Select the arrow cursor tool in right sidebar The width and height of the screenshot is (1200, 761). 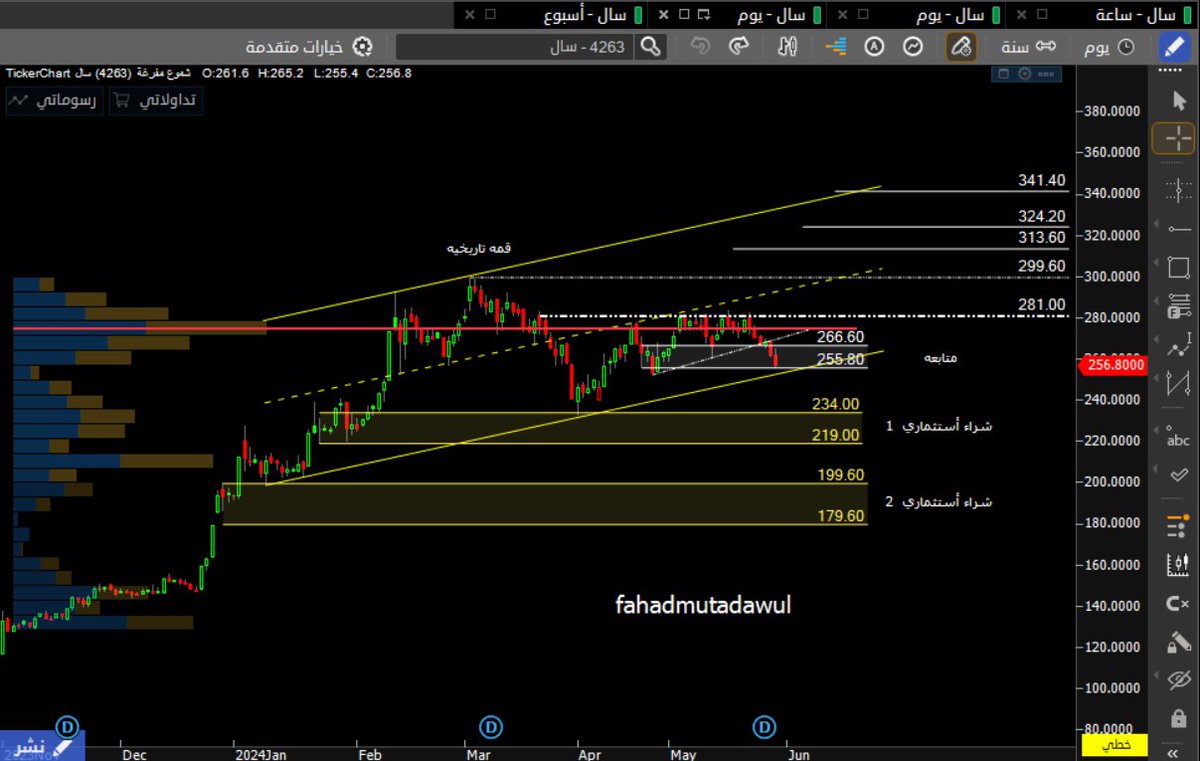point(1178,99)
